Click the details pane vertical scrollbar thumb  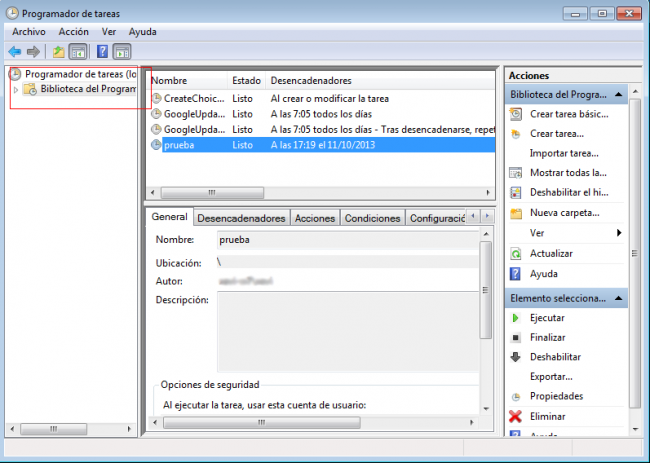point(485,290)
